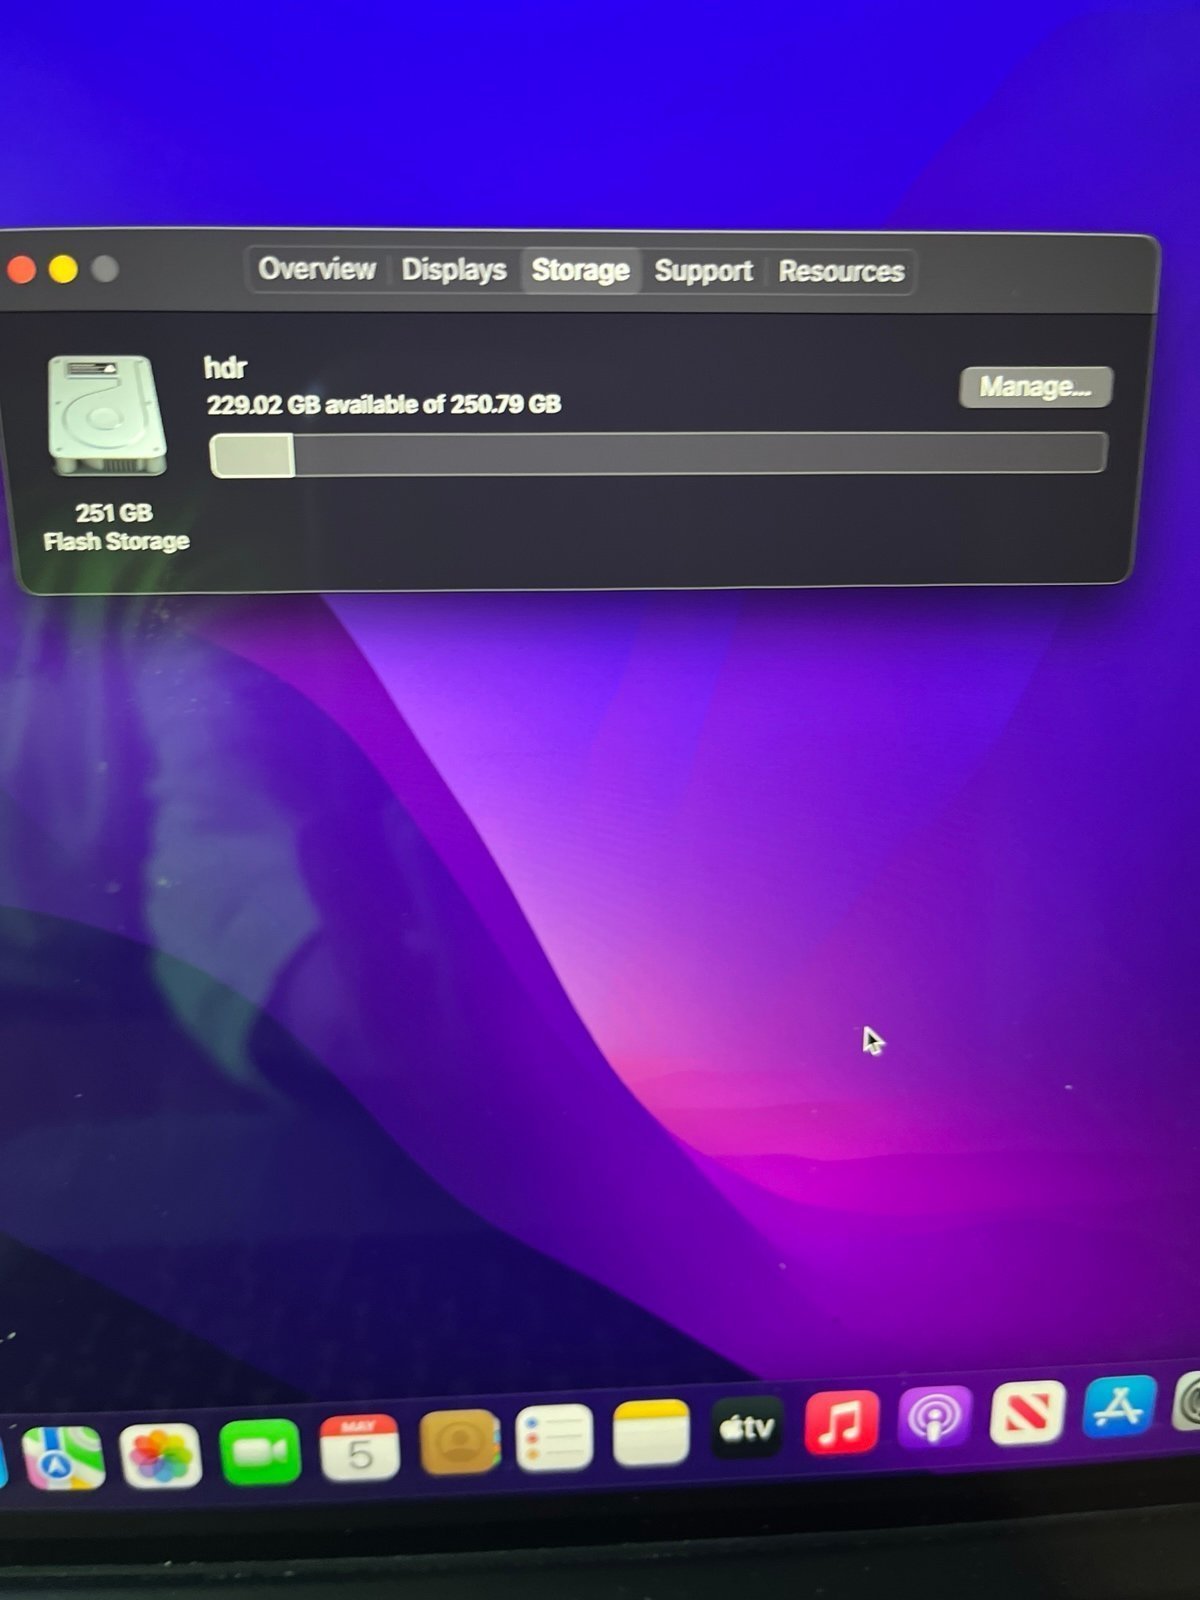The image size is (1200, 1600).
Task: Launch Apple TV from the Dock
Action: (x=747, y=1428)
